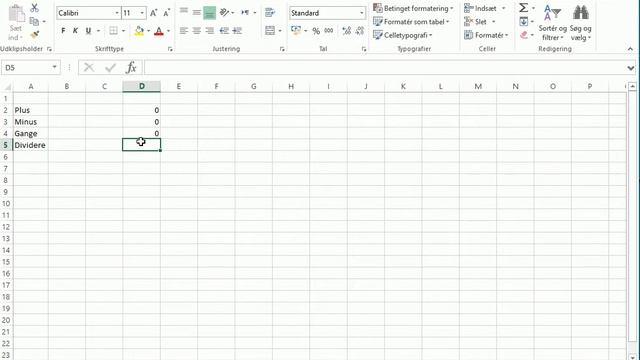Apply percent style format

316,31
